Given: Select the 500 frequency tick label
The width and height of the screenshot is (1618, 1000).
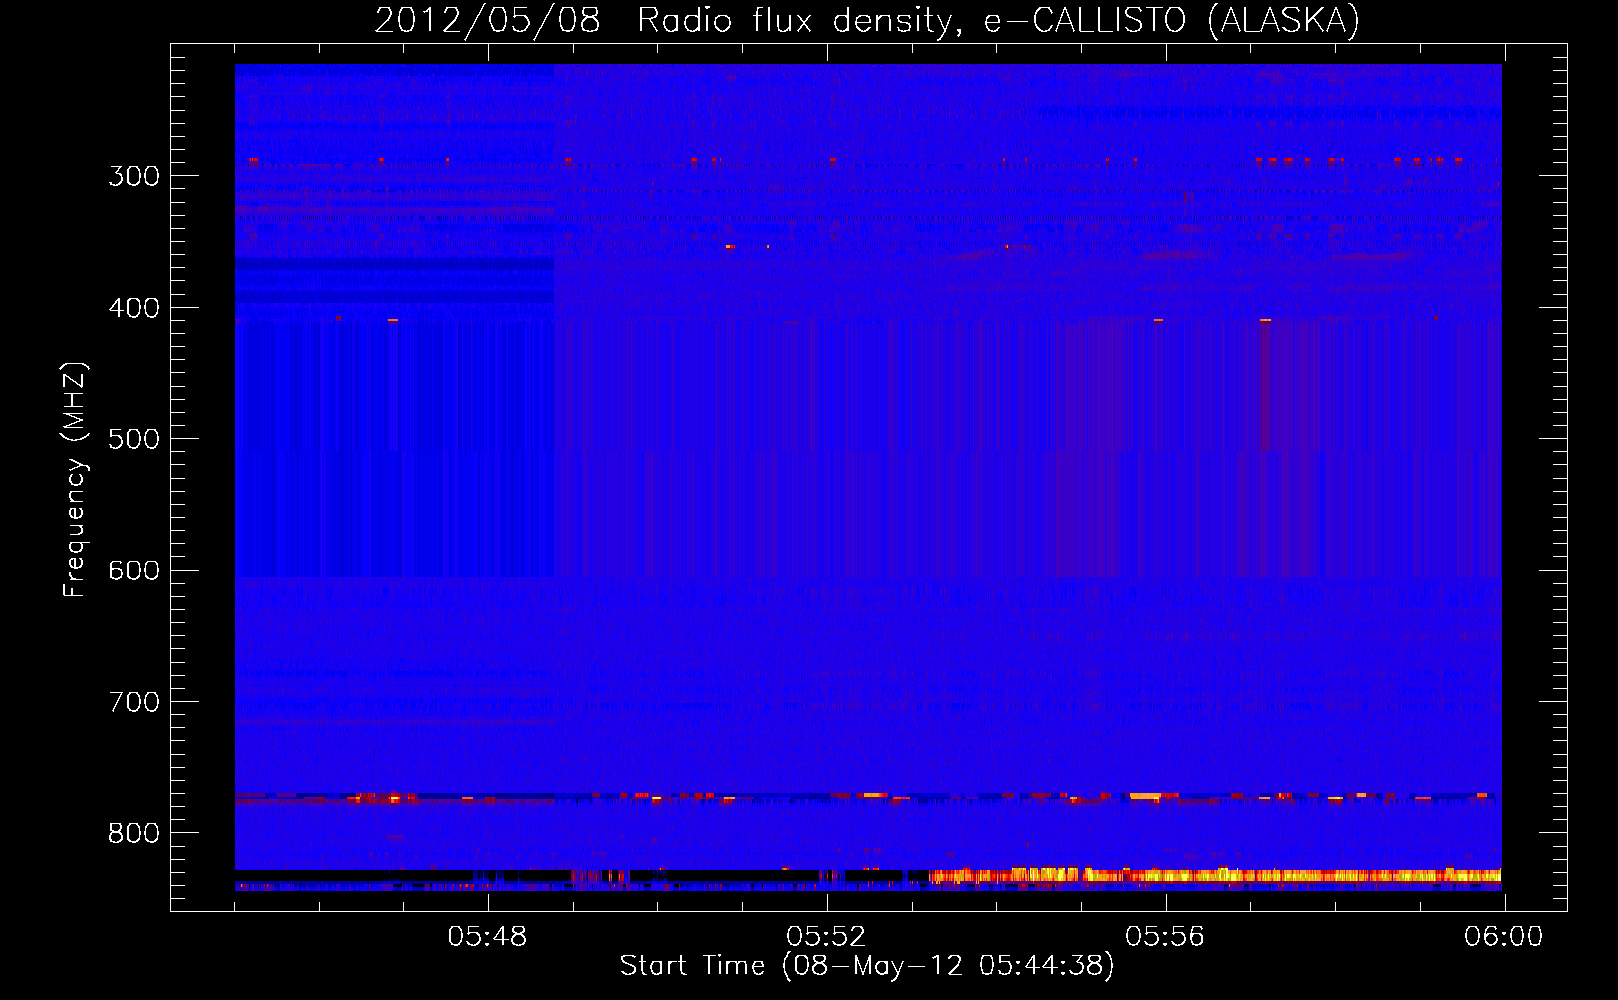Looking at the screenshot, I should [x=134, y=439].
